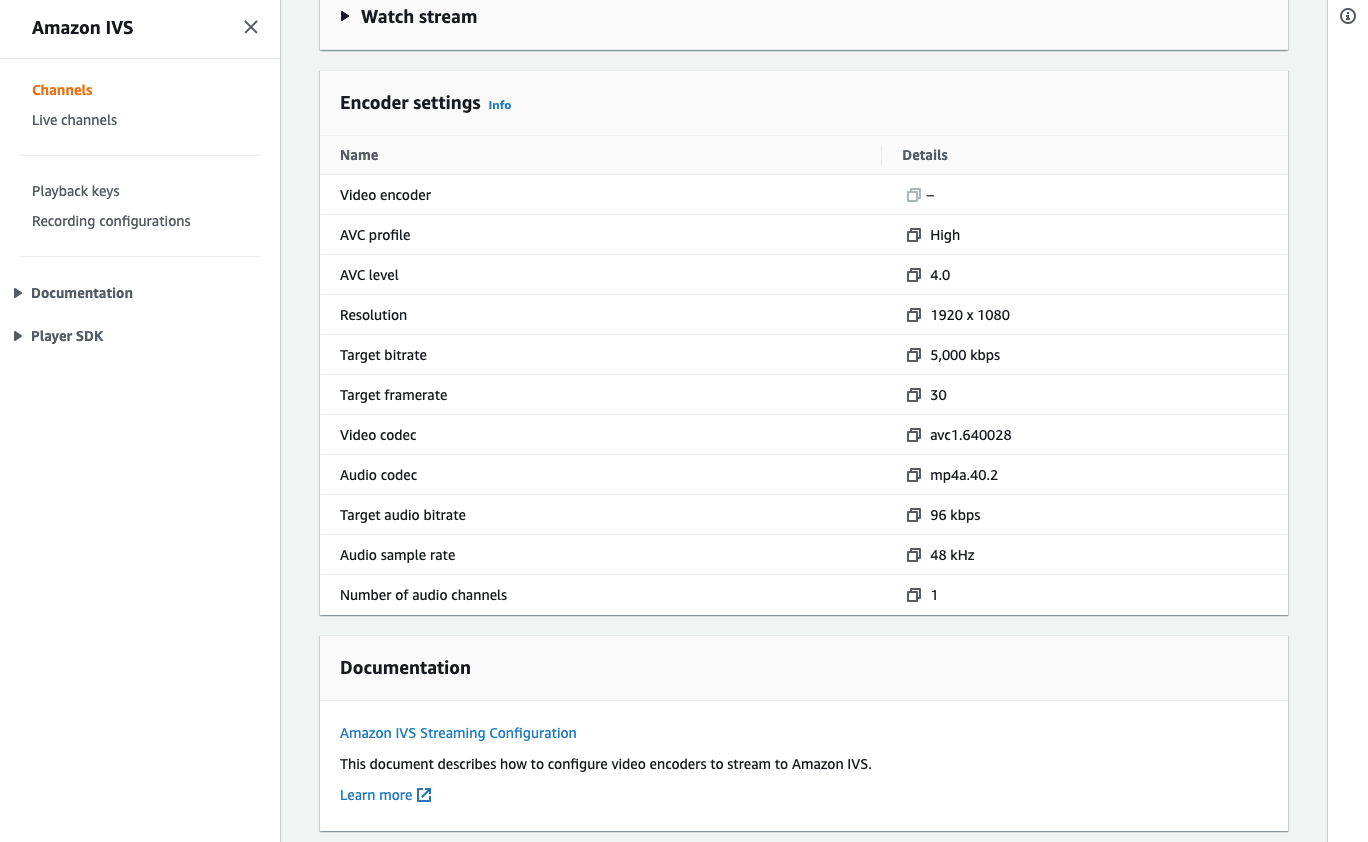
Task: Click the AVC profile row label
Action: [x=375, y=235]
